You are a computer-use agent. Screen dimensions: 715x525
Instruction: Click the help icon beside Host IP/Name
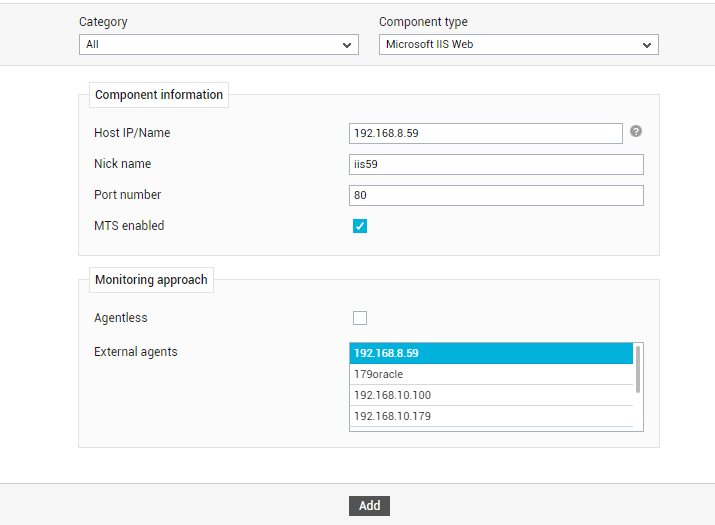636,131
